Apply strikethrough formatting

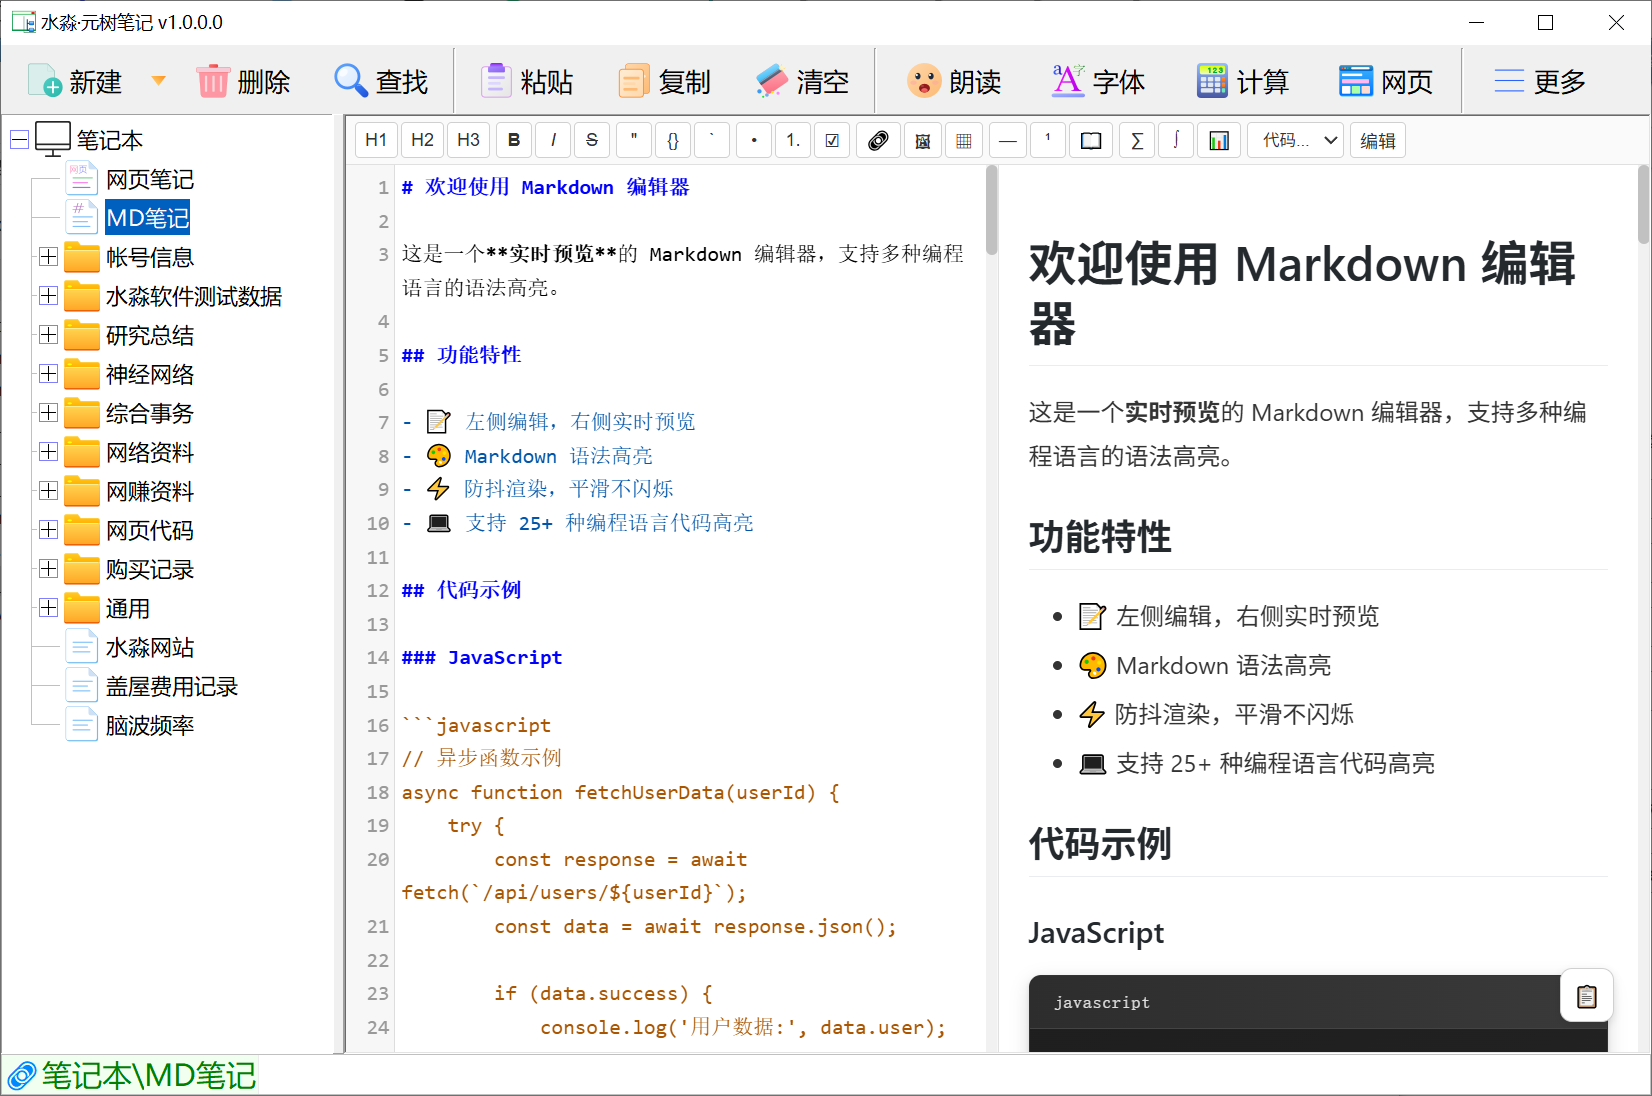click(x=592, y=140)
